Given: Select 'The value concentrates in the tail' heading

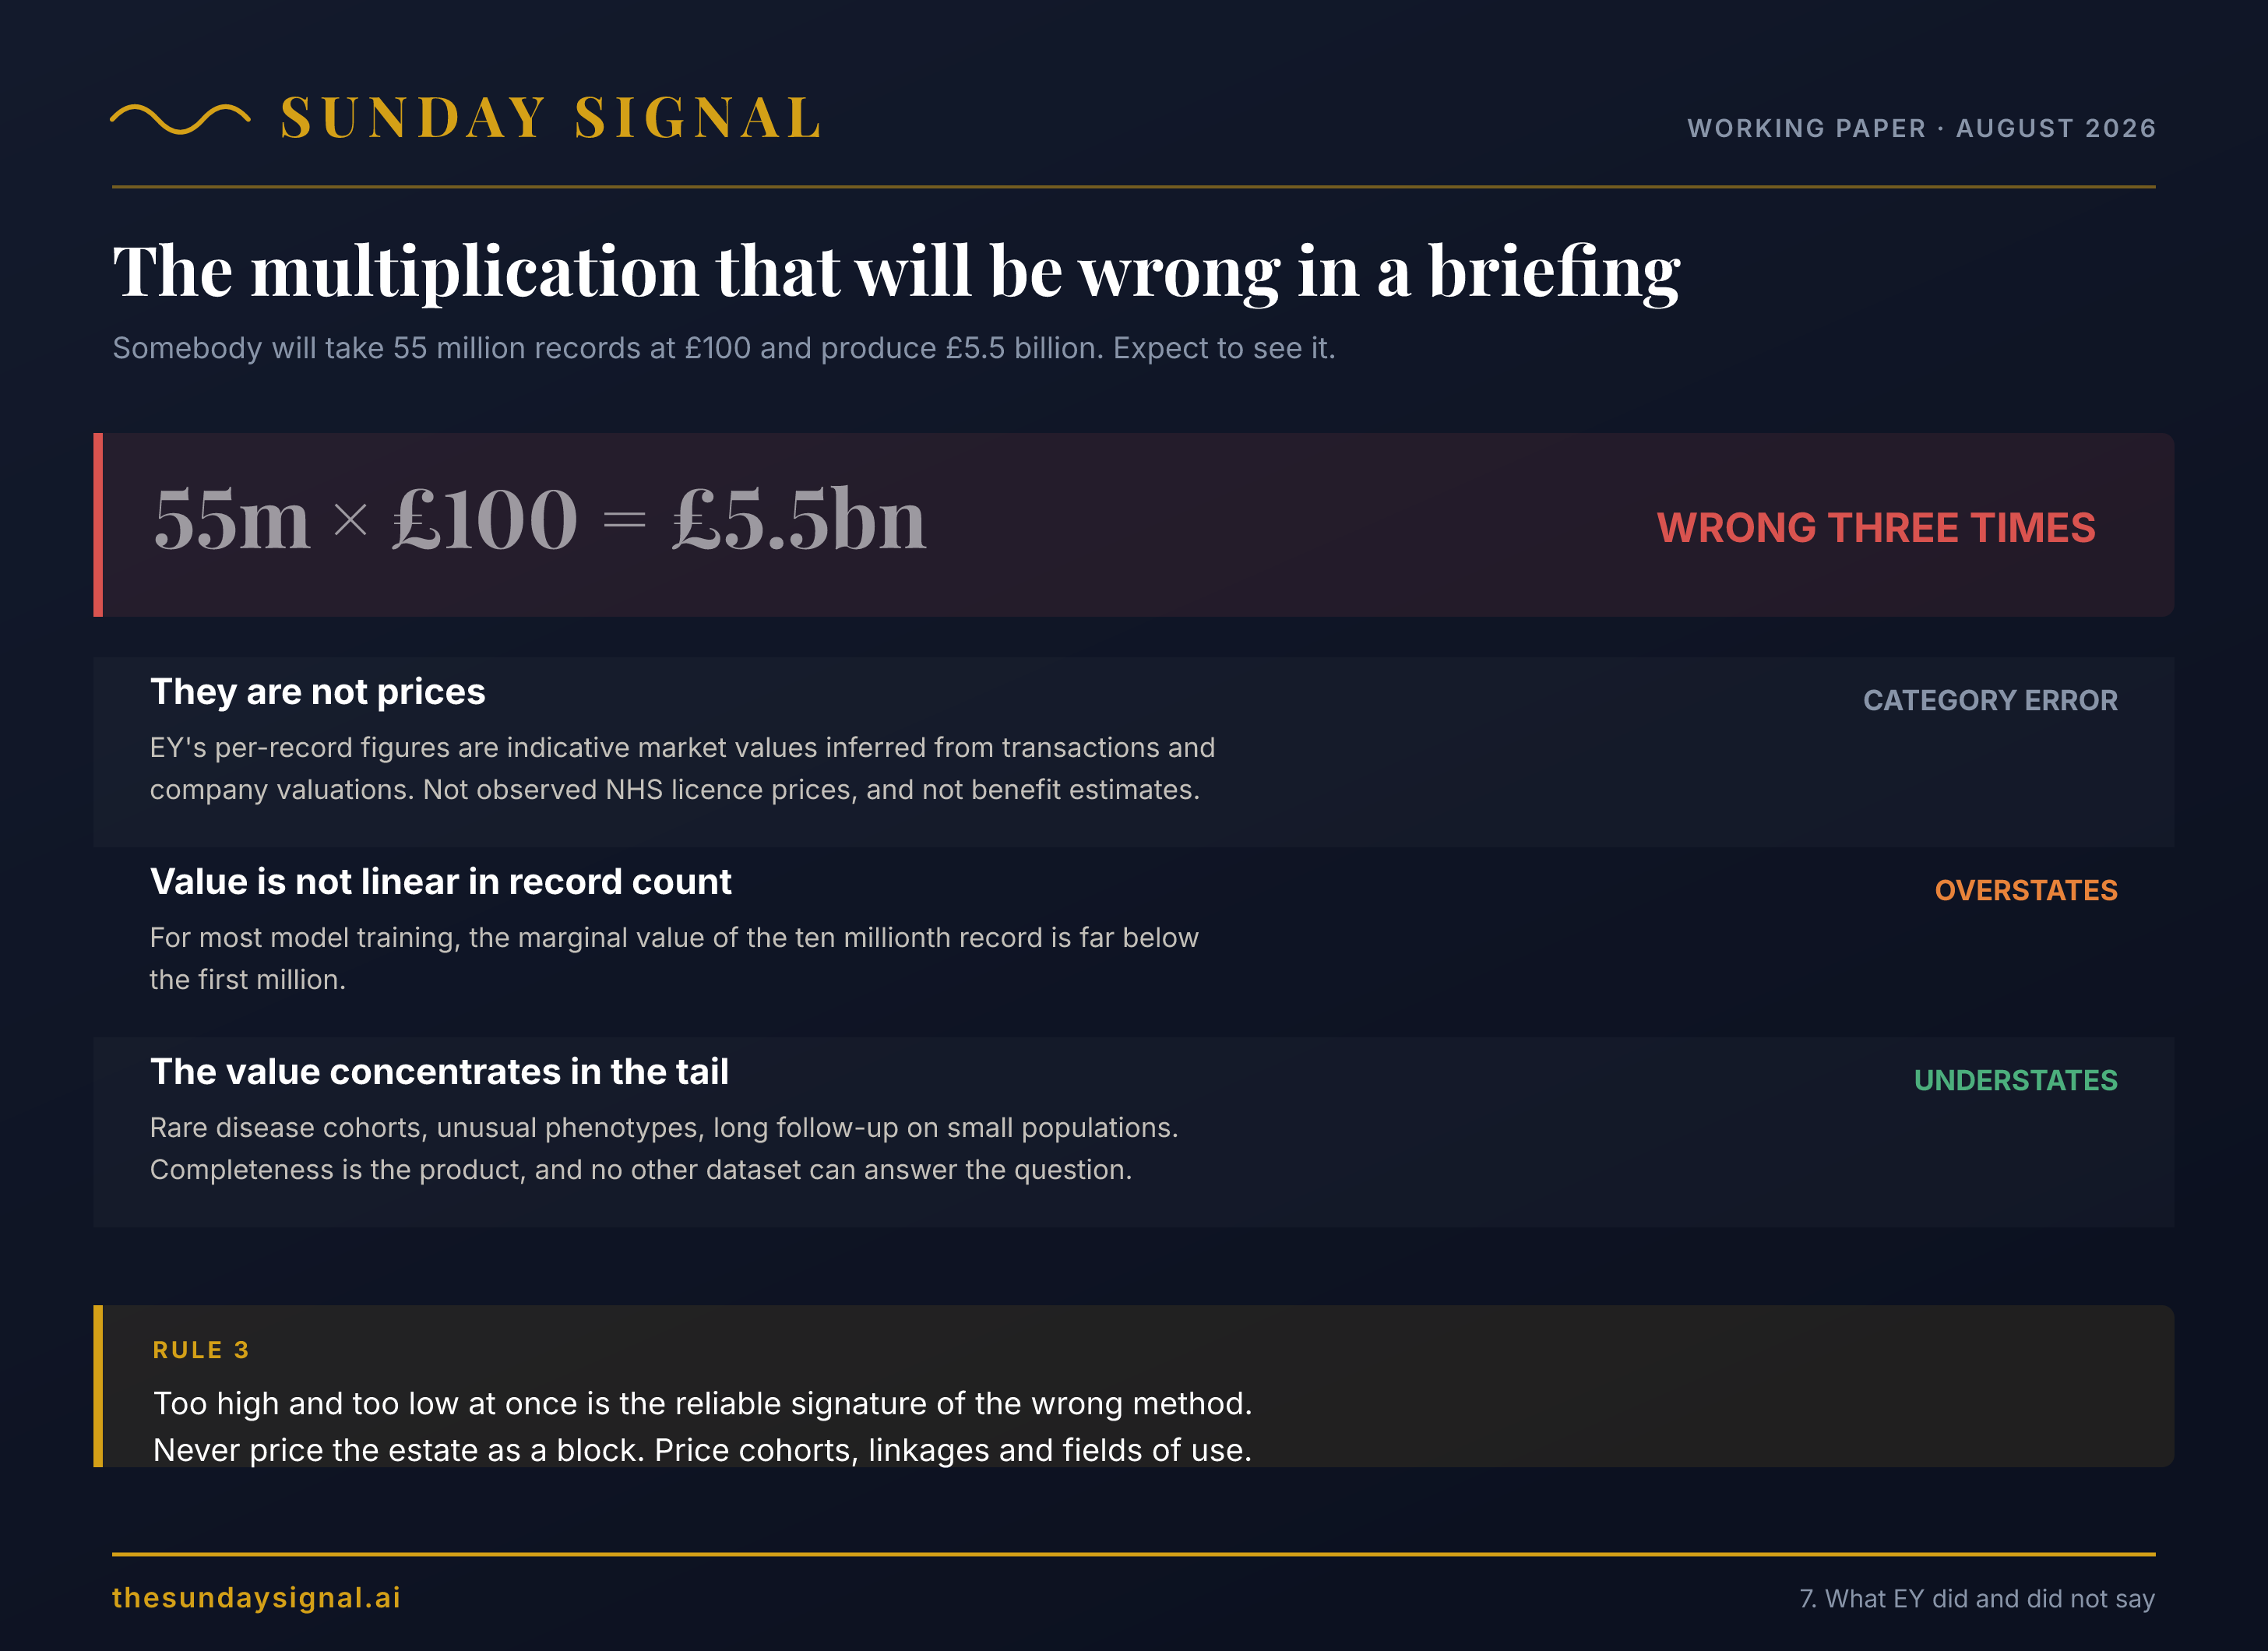Looking at the screenshot, I should pos(439,1072).
